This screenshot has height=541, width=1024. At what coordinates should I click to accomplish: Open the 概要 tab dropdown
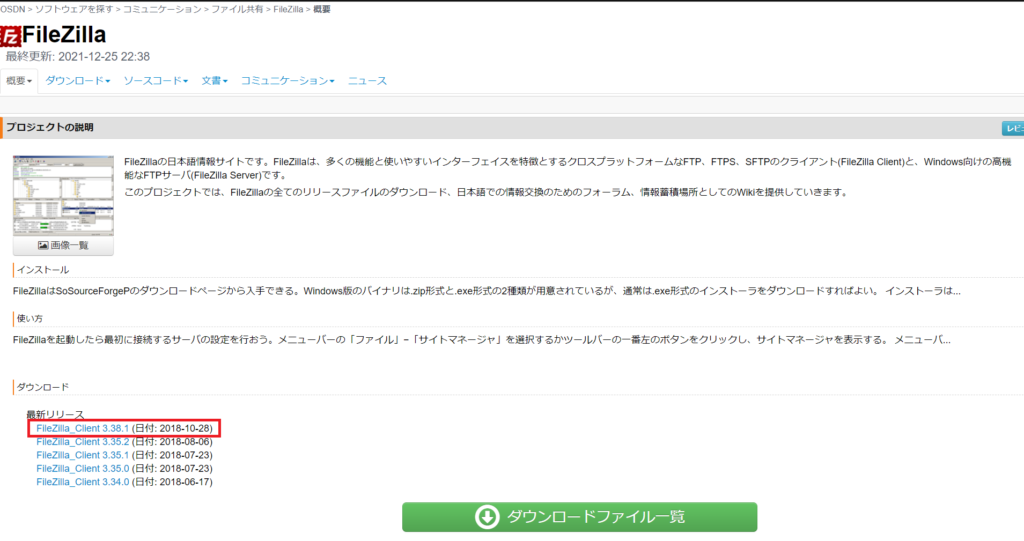(x=19, y=81)
